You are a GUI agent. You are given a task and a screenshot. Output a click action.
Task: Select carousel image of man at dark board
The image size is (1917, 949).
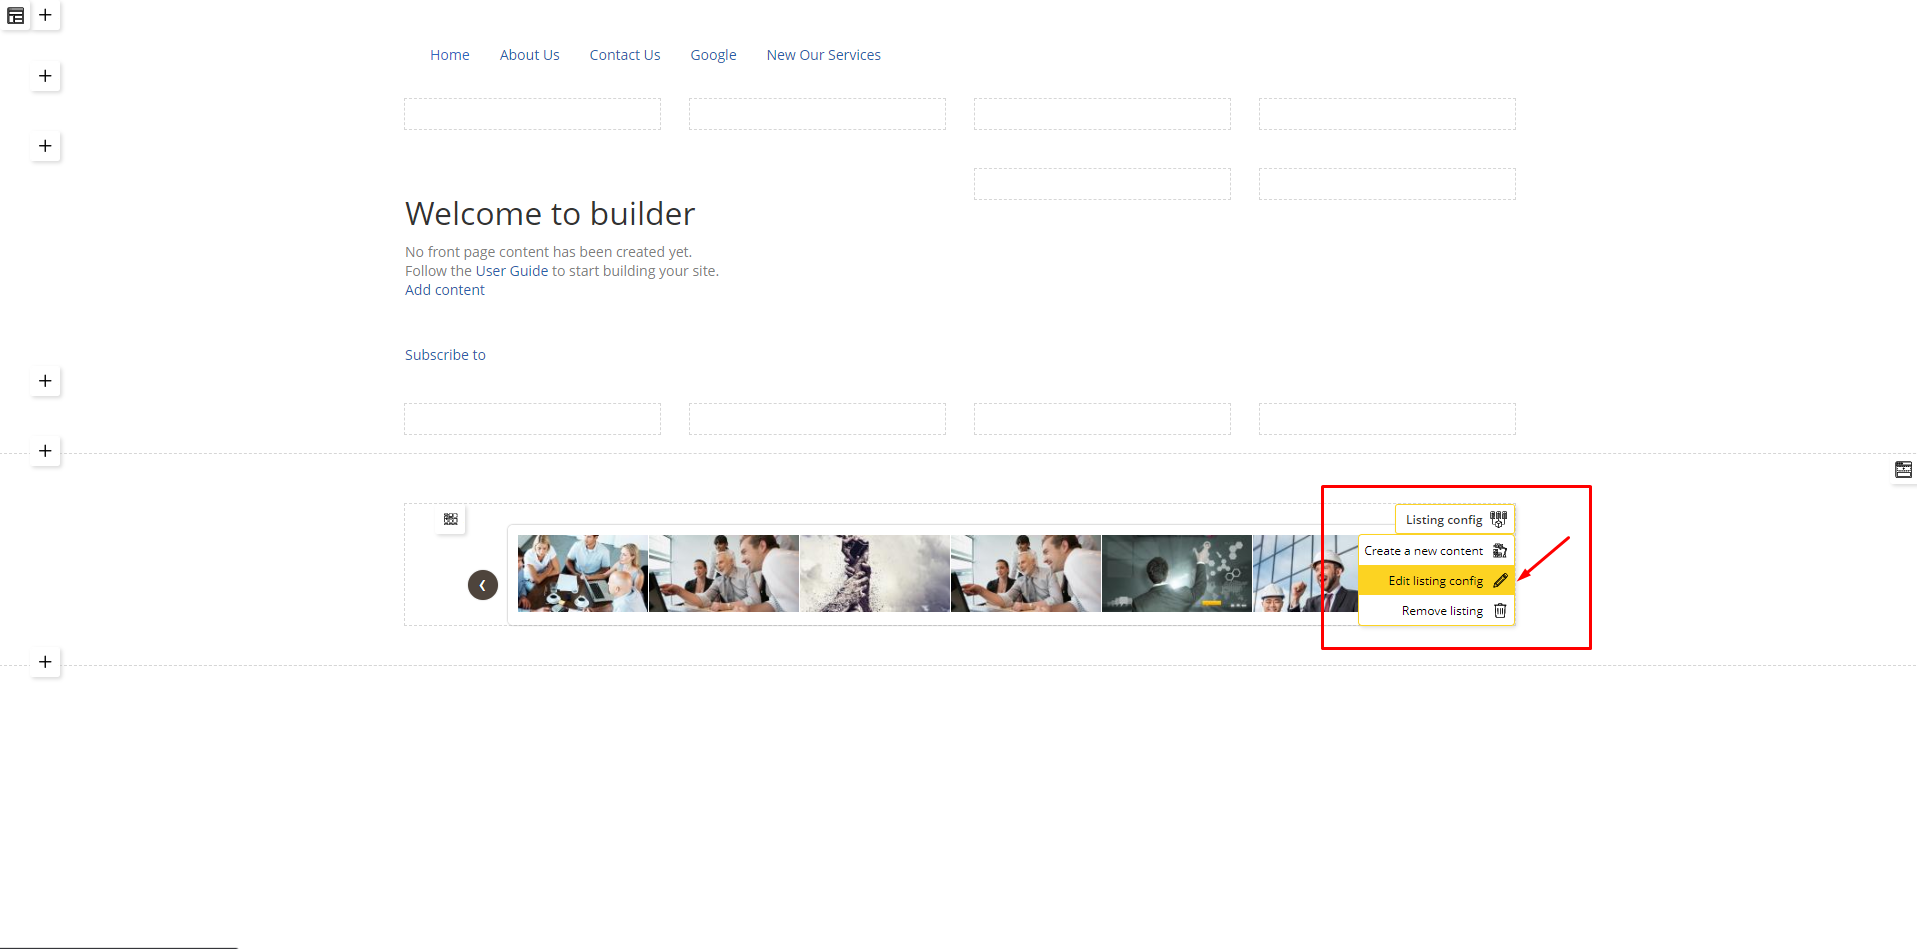click(1177, 573)
